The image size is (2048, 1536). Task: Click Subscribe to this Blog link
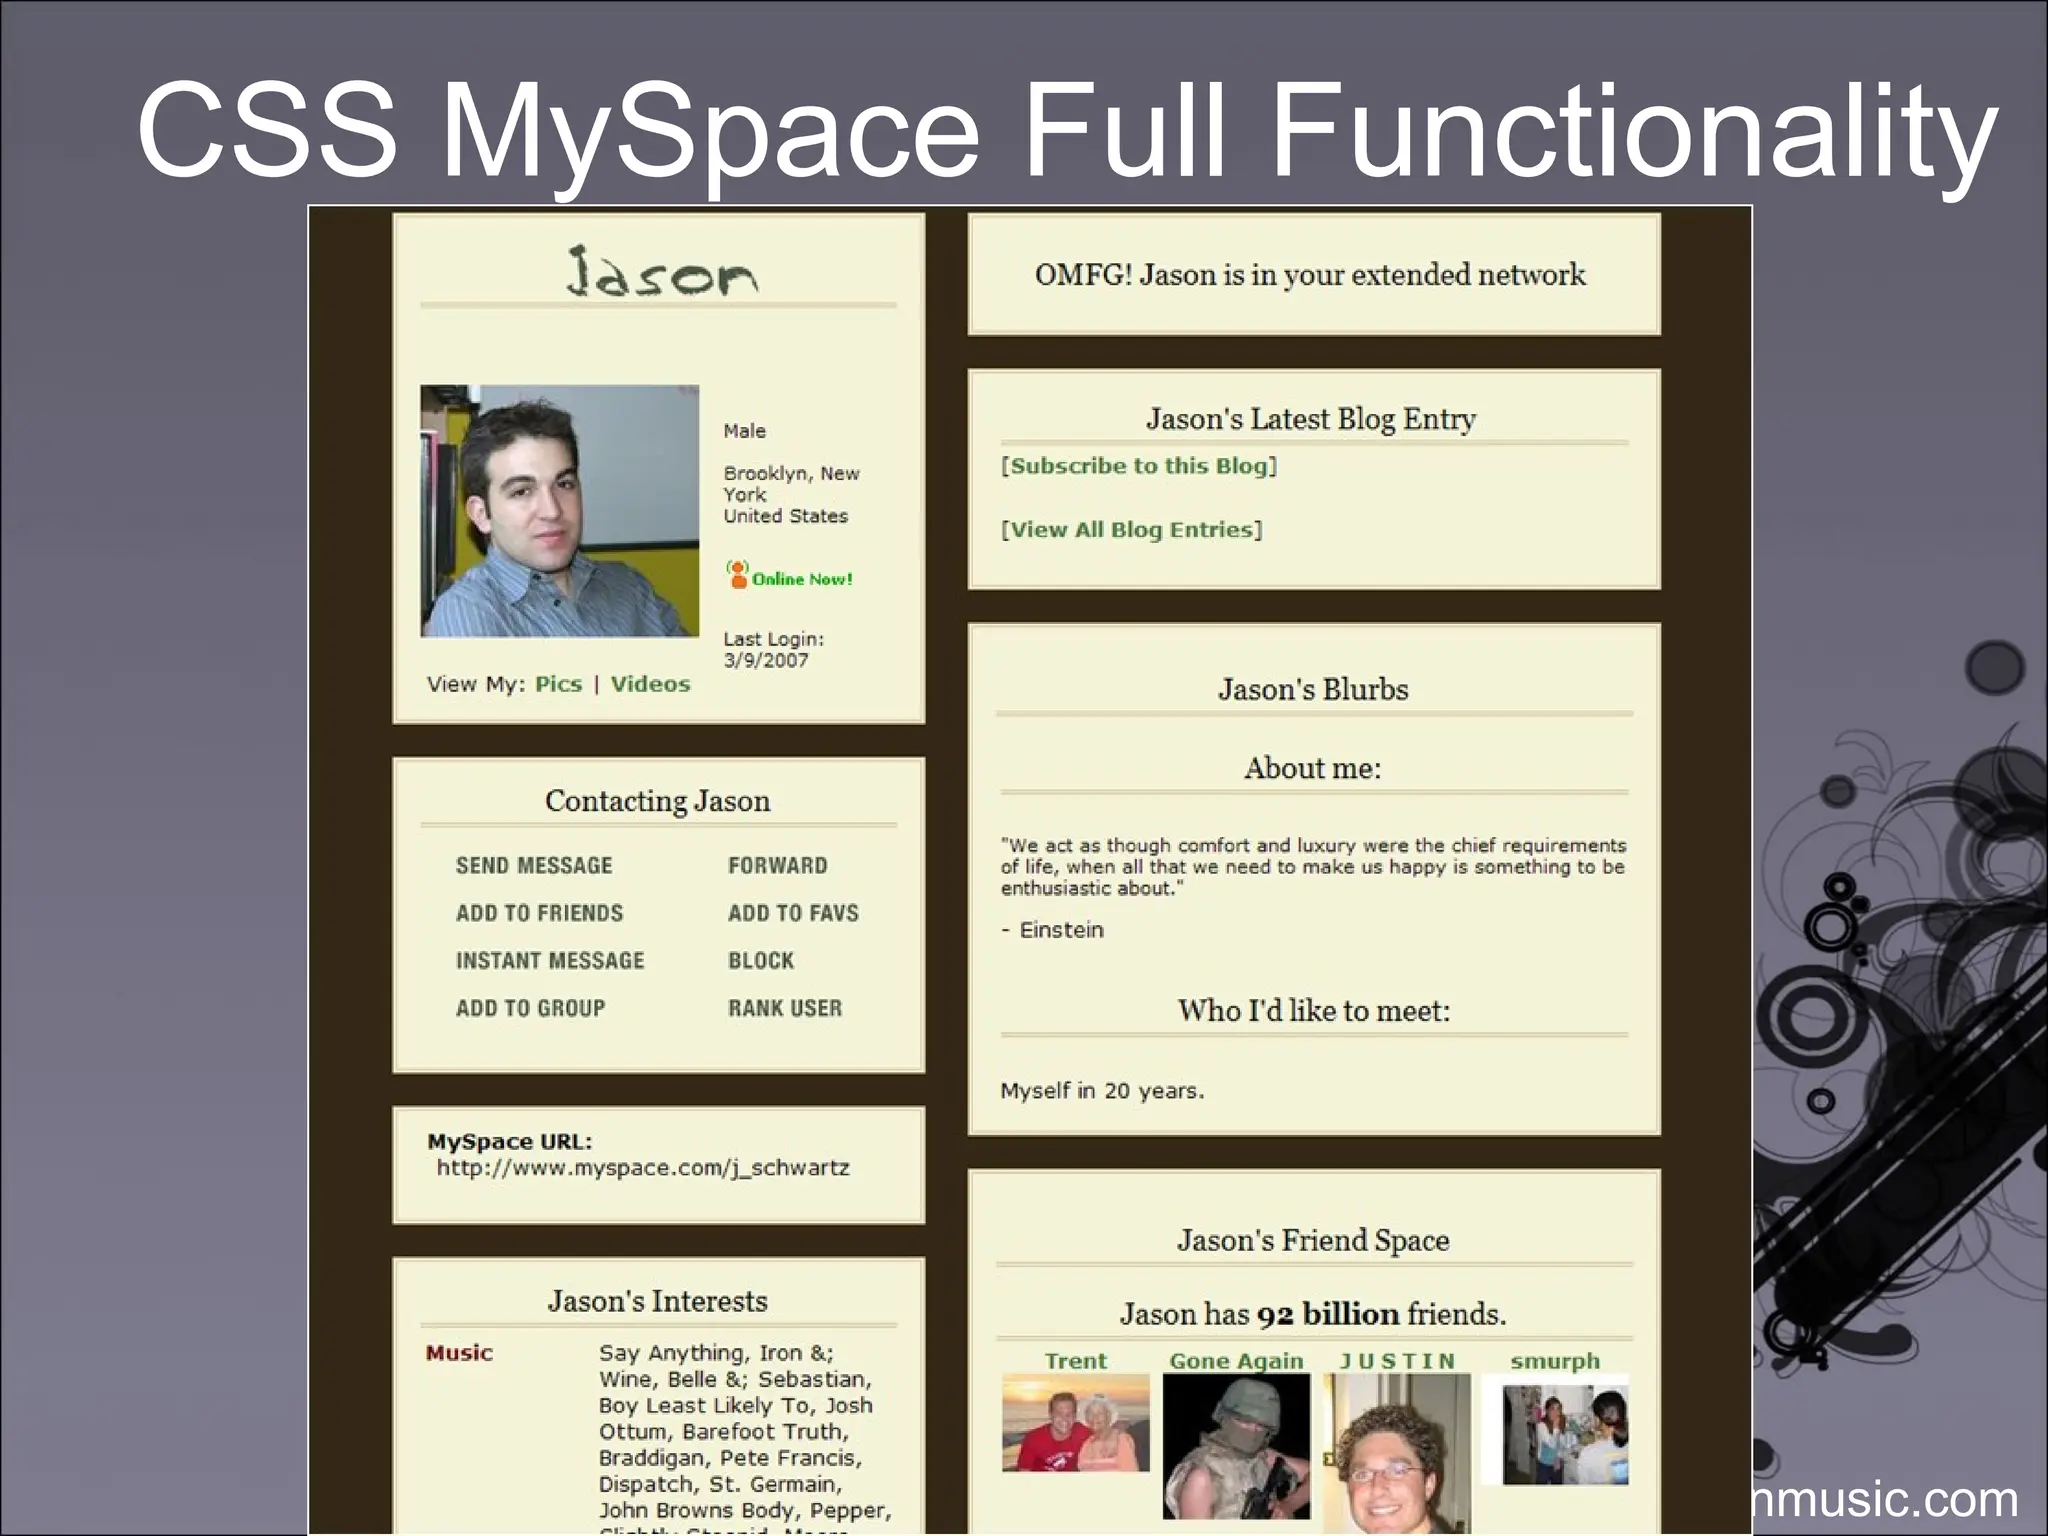1139,466
